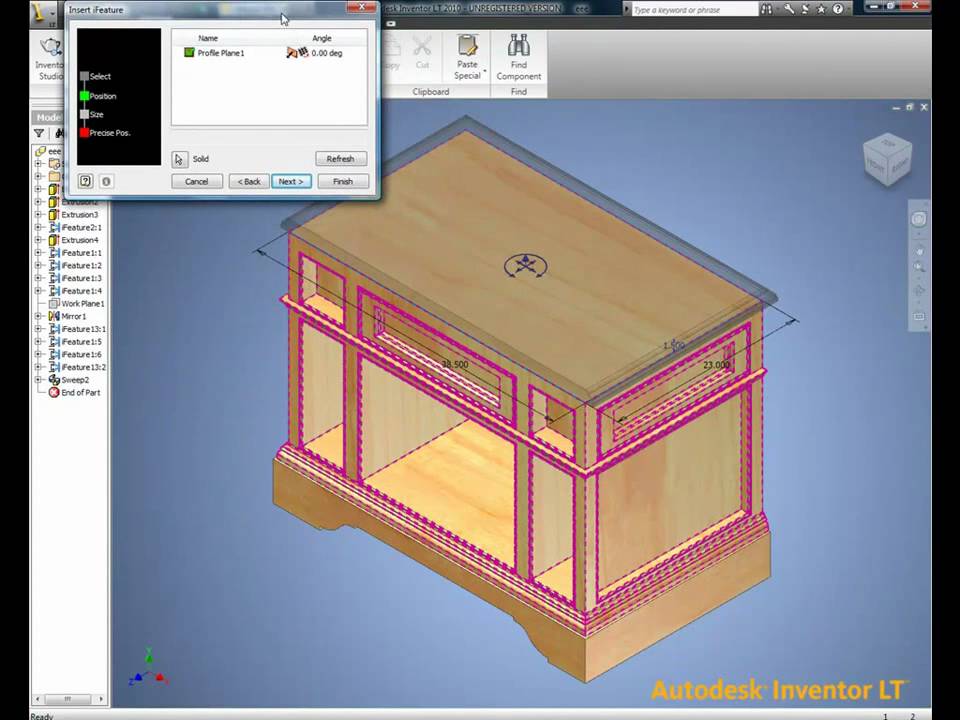The height and width of the screenshot is (720, 960).
Task: Click the favorites star icon in title bar
Action: pyautogui.click(x=821, y=9)
